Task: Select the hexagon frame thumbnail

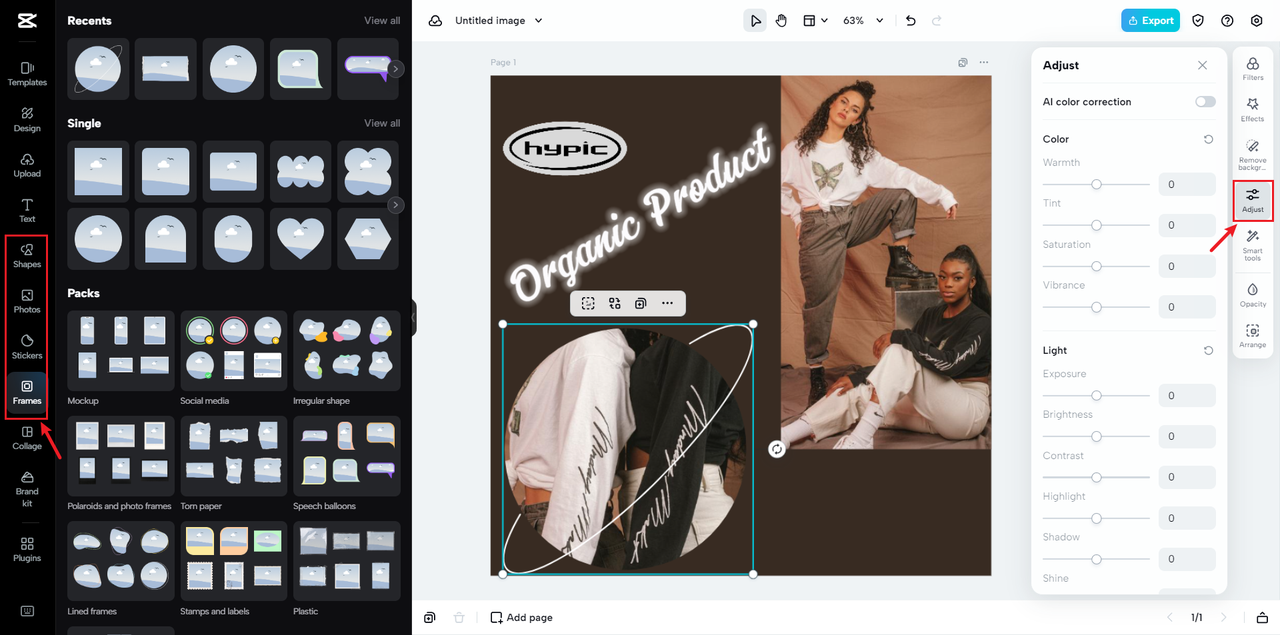Action: [x=367, y=239]
